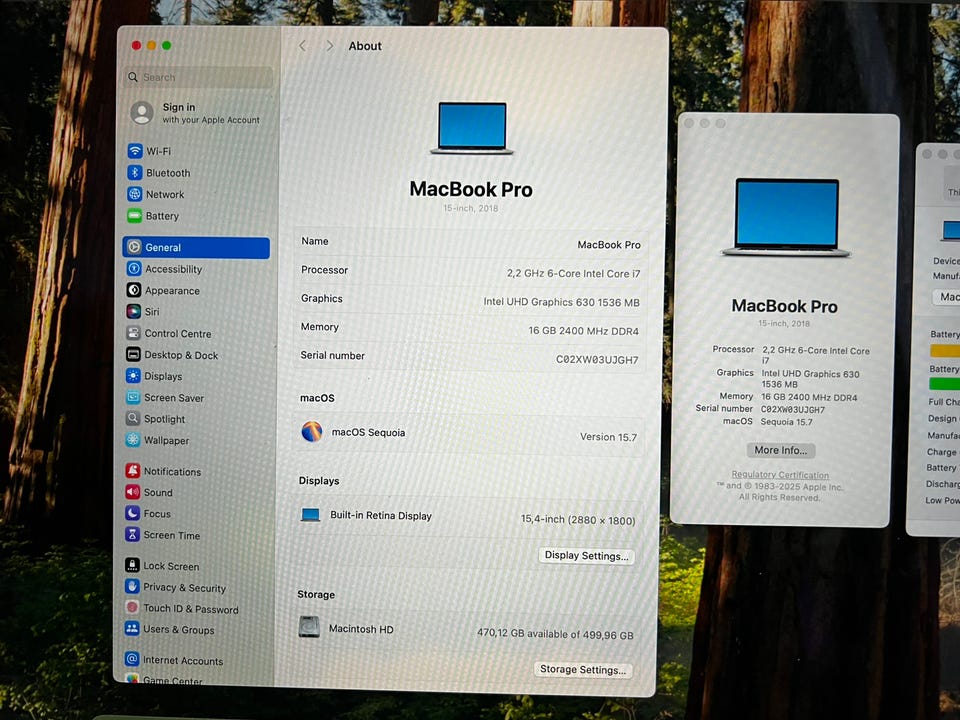
Task: Select the Network globe icon
Action: (x=135, y=194)
